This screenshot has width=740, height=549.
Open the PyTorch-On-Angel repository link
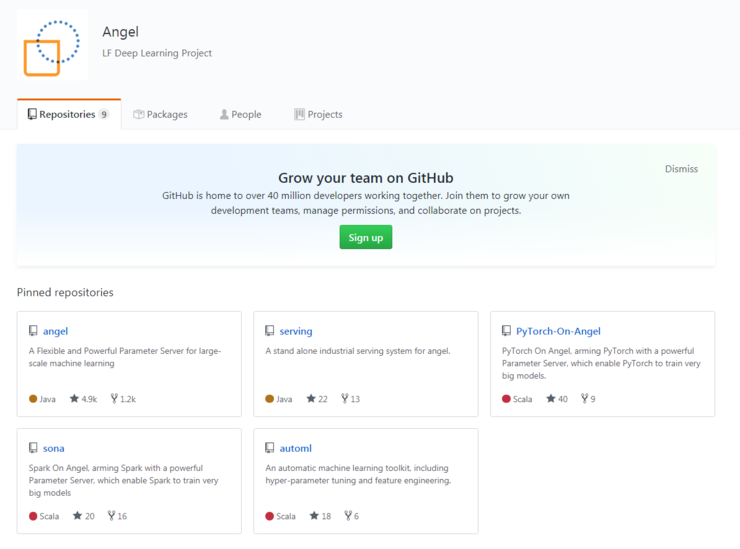tap(558, 331)
